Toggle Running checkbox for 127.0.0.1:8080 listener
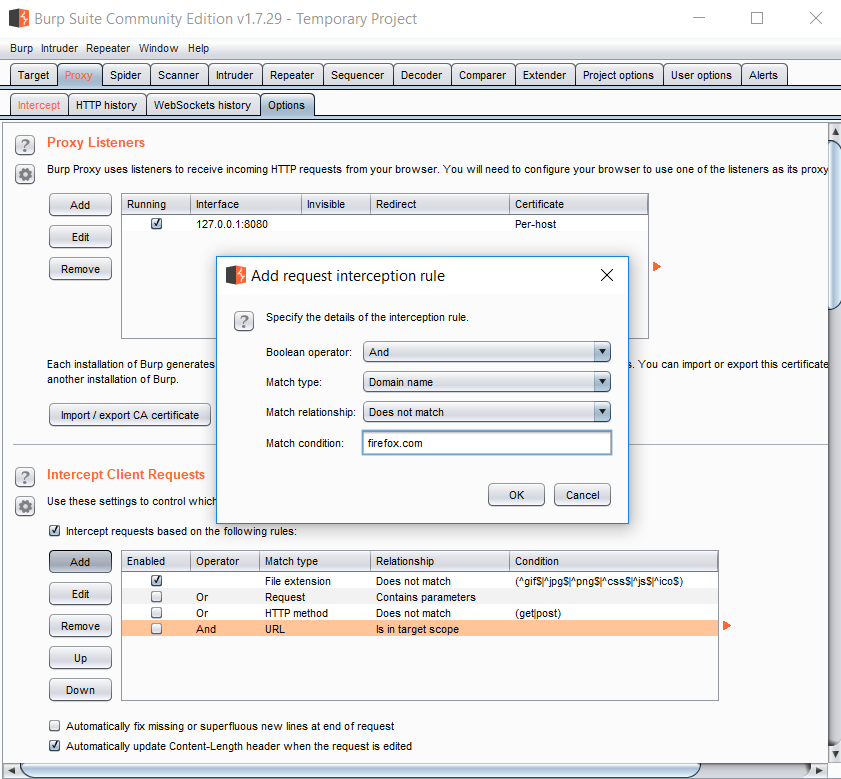 pos(156,224)
